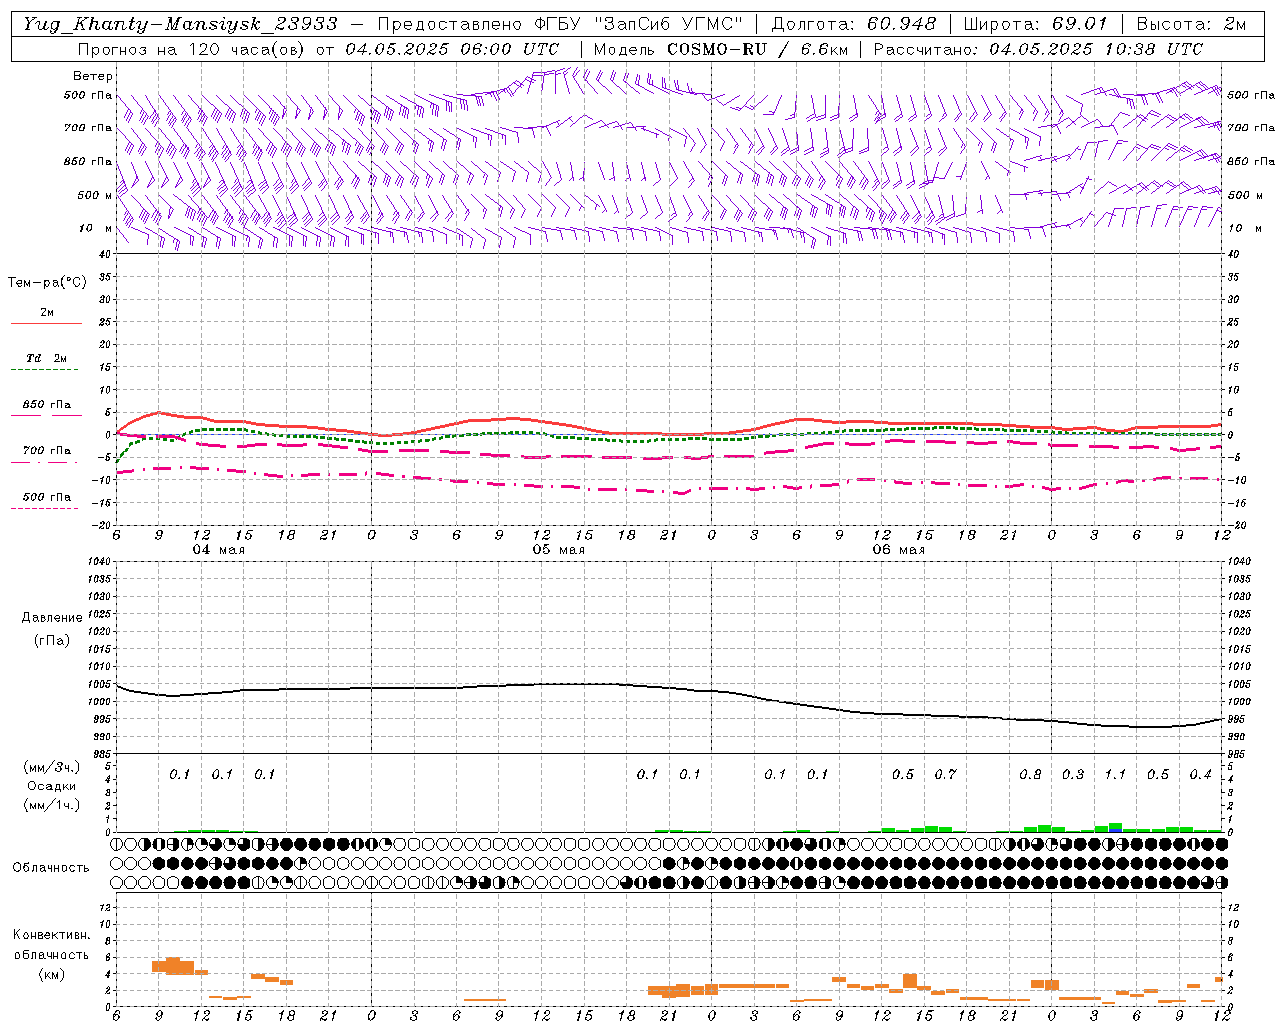Screen dimensions: 1280x1024
Task: Select the 05 мая date label
Action: (x=559, y=550)
